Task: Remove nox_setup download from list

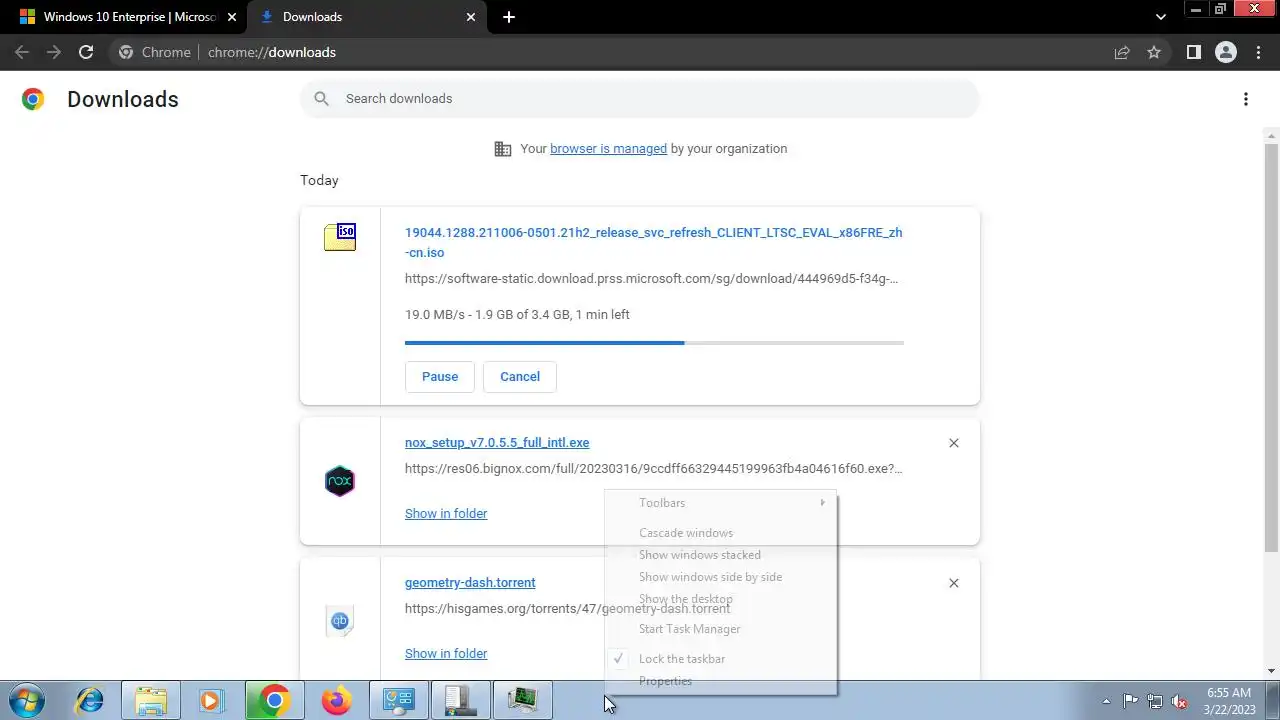Action: 953,443
